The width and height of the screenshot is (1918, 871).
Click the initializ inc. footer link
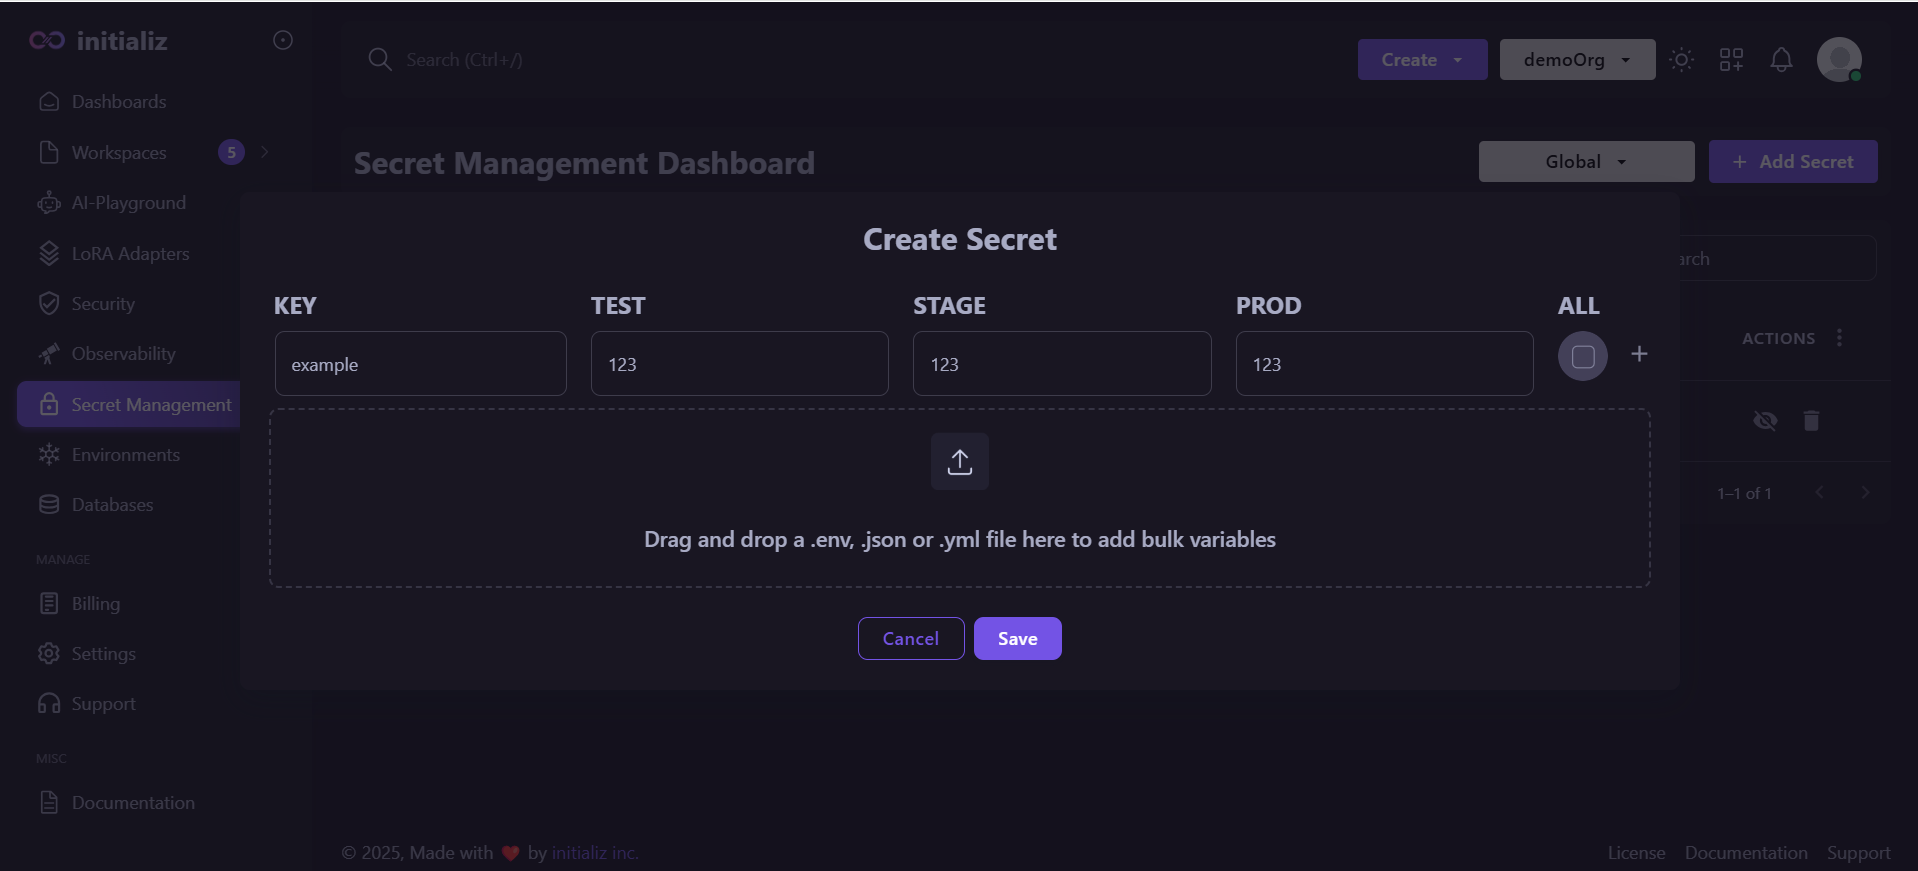coord(595,853)
